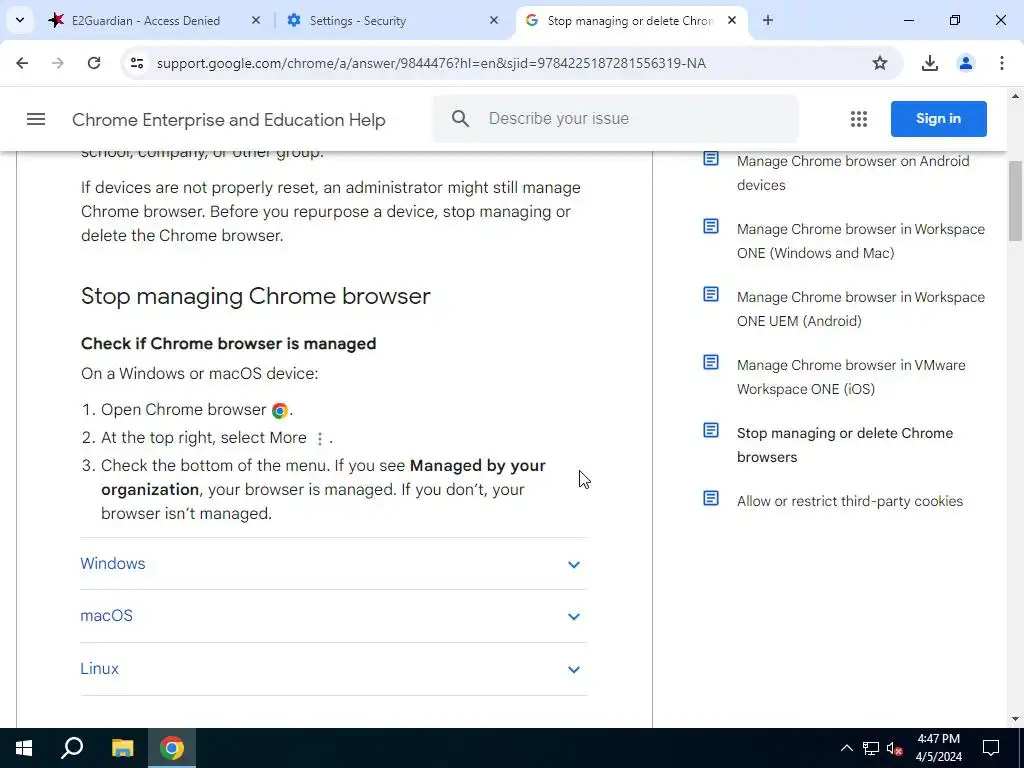Expand the macOS section
Viewport: 1024px width, 768px height.
coord(333,616)
